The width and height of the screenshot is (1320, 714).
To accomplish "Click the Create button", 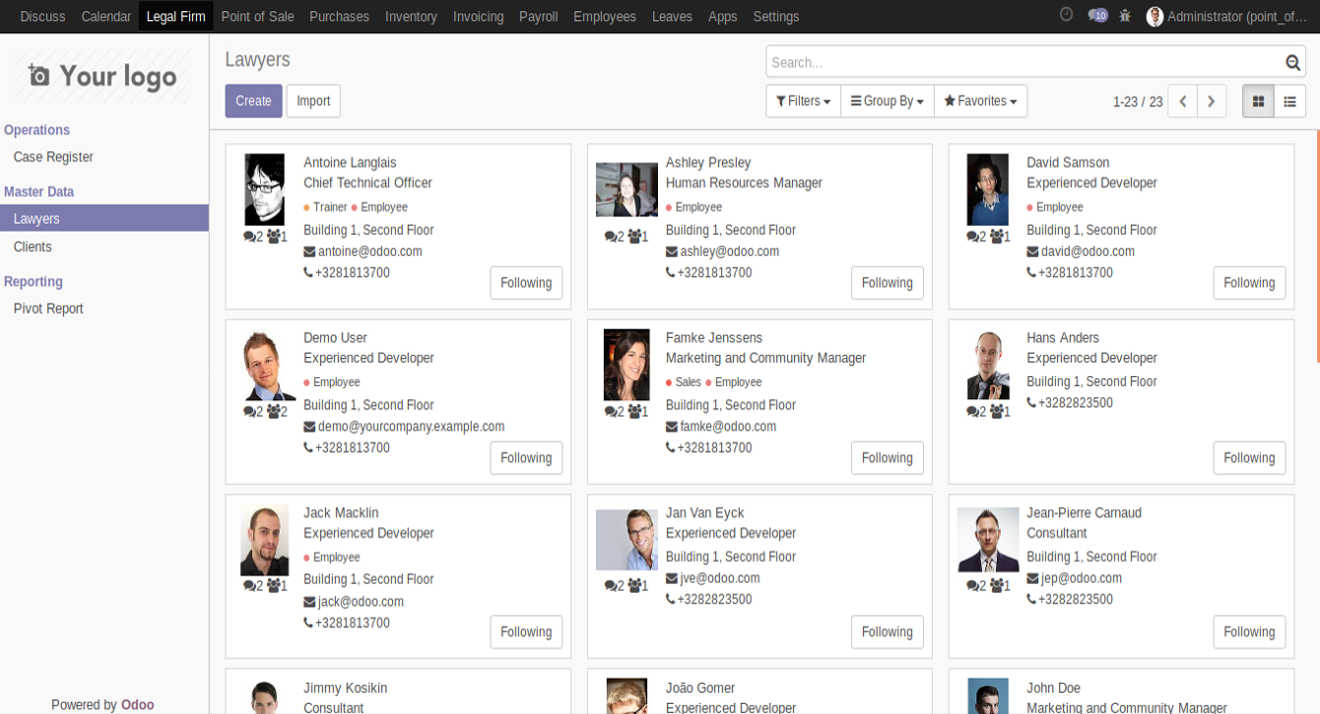I will tap(254, 101).
